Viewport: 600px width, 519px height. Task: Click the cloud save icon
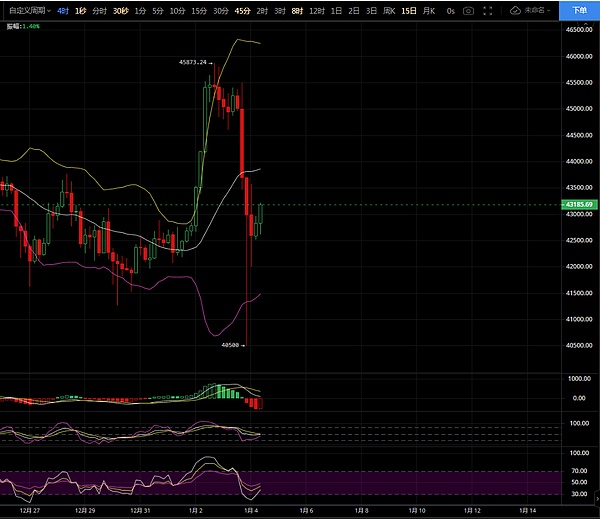tap(516, 10)
